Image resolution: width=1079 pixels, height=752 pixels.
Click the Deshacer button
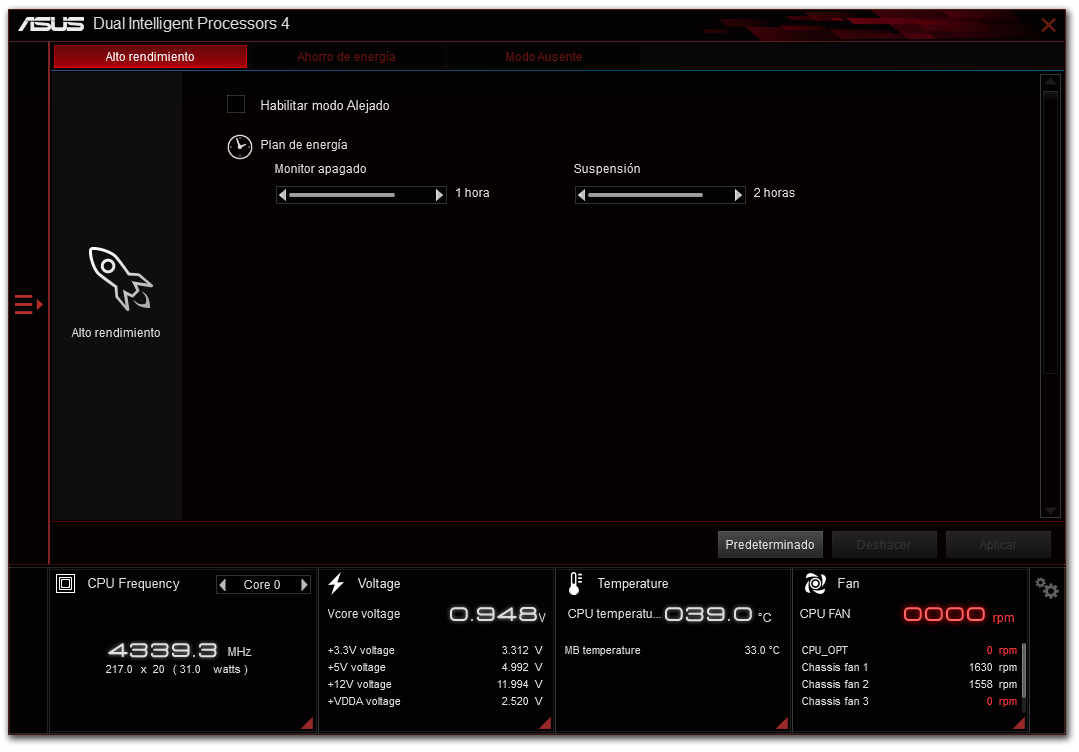coord(884,545)
